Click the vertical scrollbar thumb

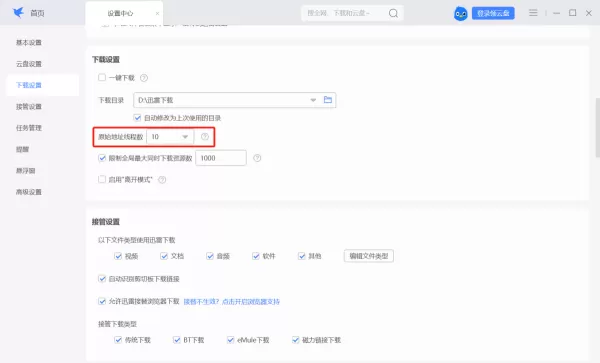597,127
